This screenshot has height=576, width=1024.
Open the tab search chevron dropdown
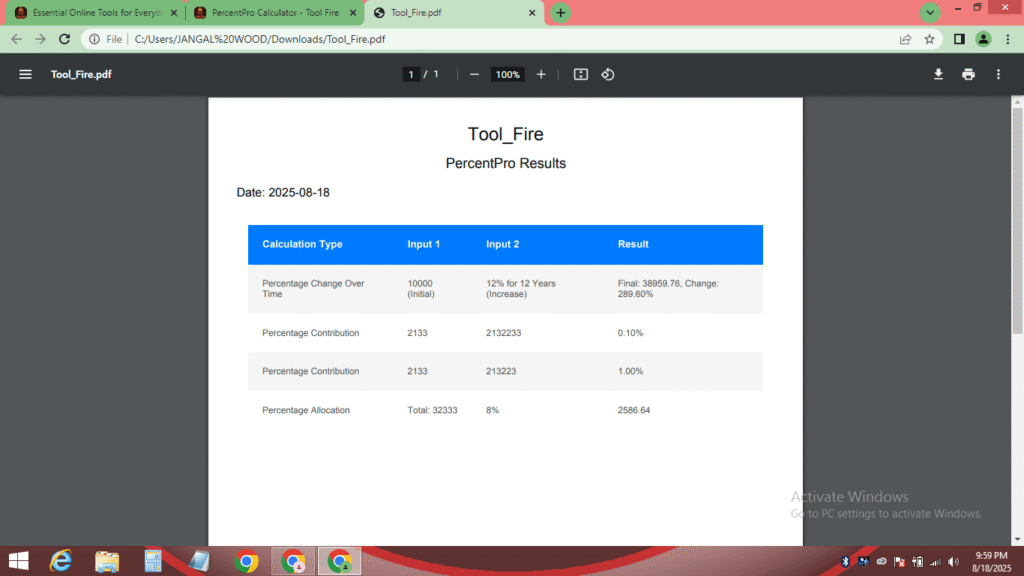(929, 12)
